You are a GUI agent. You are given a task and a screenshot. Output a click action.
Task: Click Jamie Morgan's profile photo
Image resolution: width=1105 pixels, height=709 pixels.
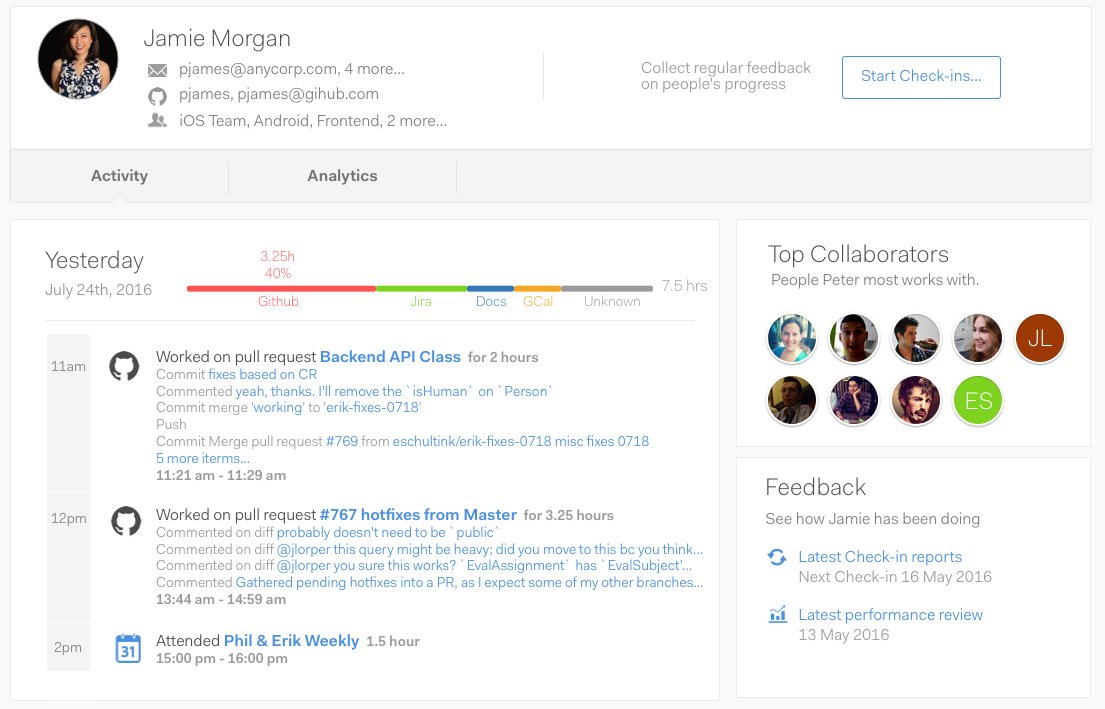click(78, 58)
